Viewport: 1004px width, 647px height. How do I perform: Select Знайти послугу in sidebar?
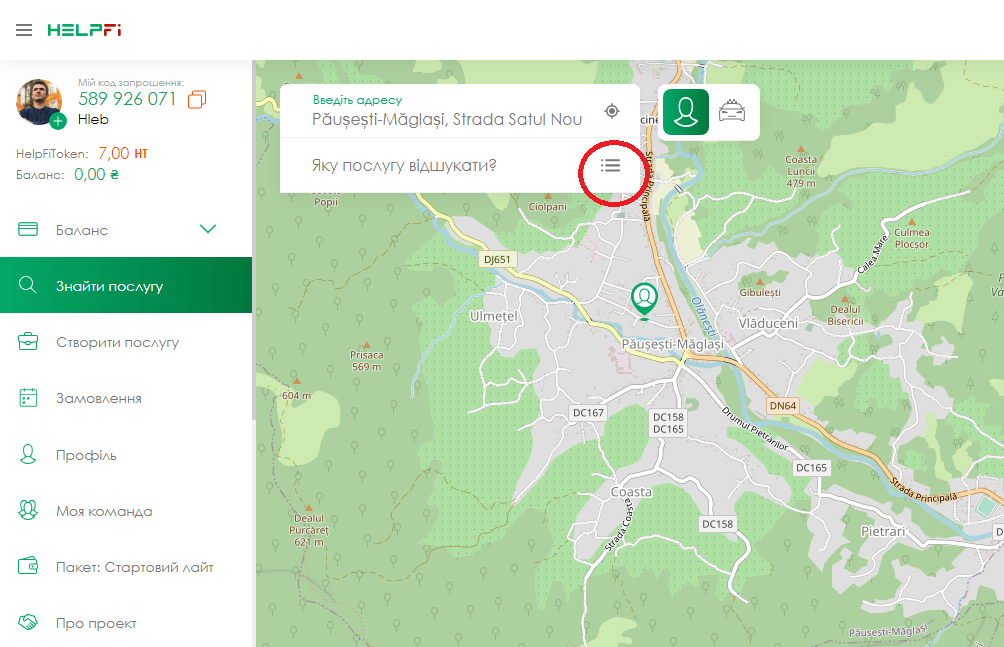(x=109, y=286)
